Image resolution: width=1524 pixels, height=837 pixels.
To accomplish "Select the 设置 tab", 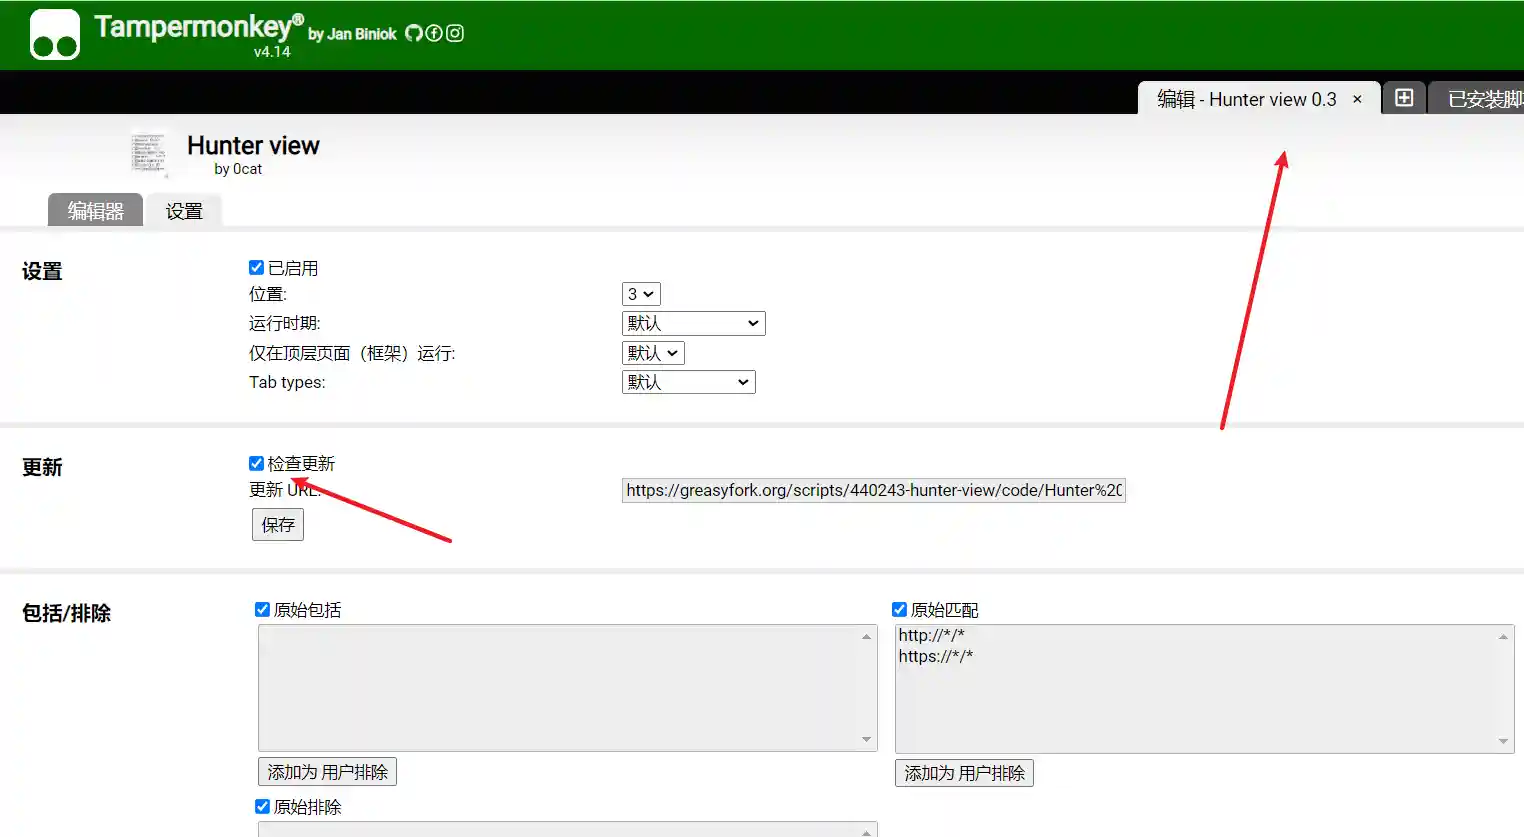I will coord(184,211).
